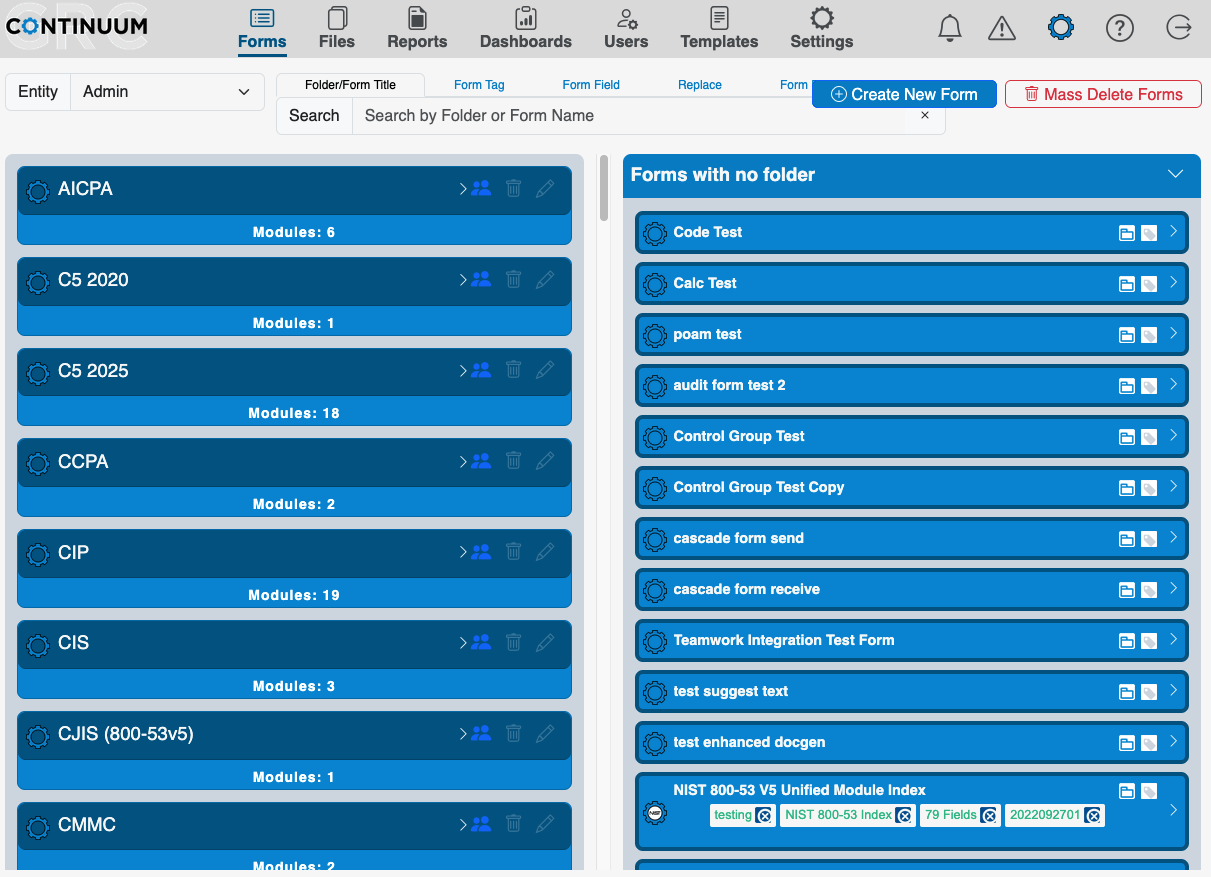Click the pencil edit icon on CCPA folder
1211x877 pixels.
click(x=545, y=461)
